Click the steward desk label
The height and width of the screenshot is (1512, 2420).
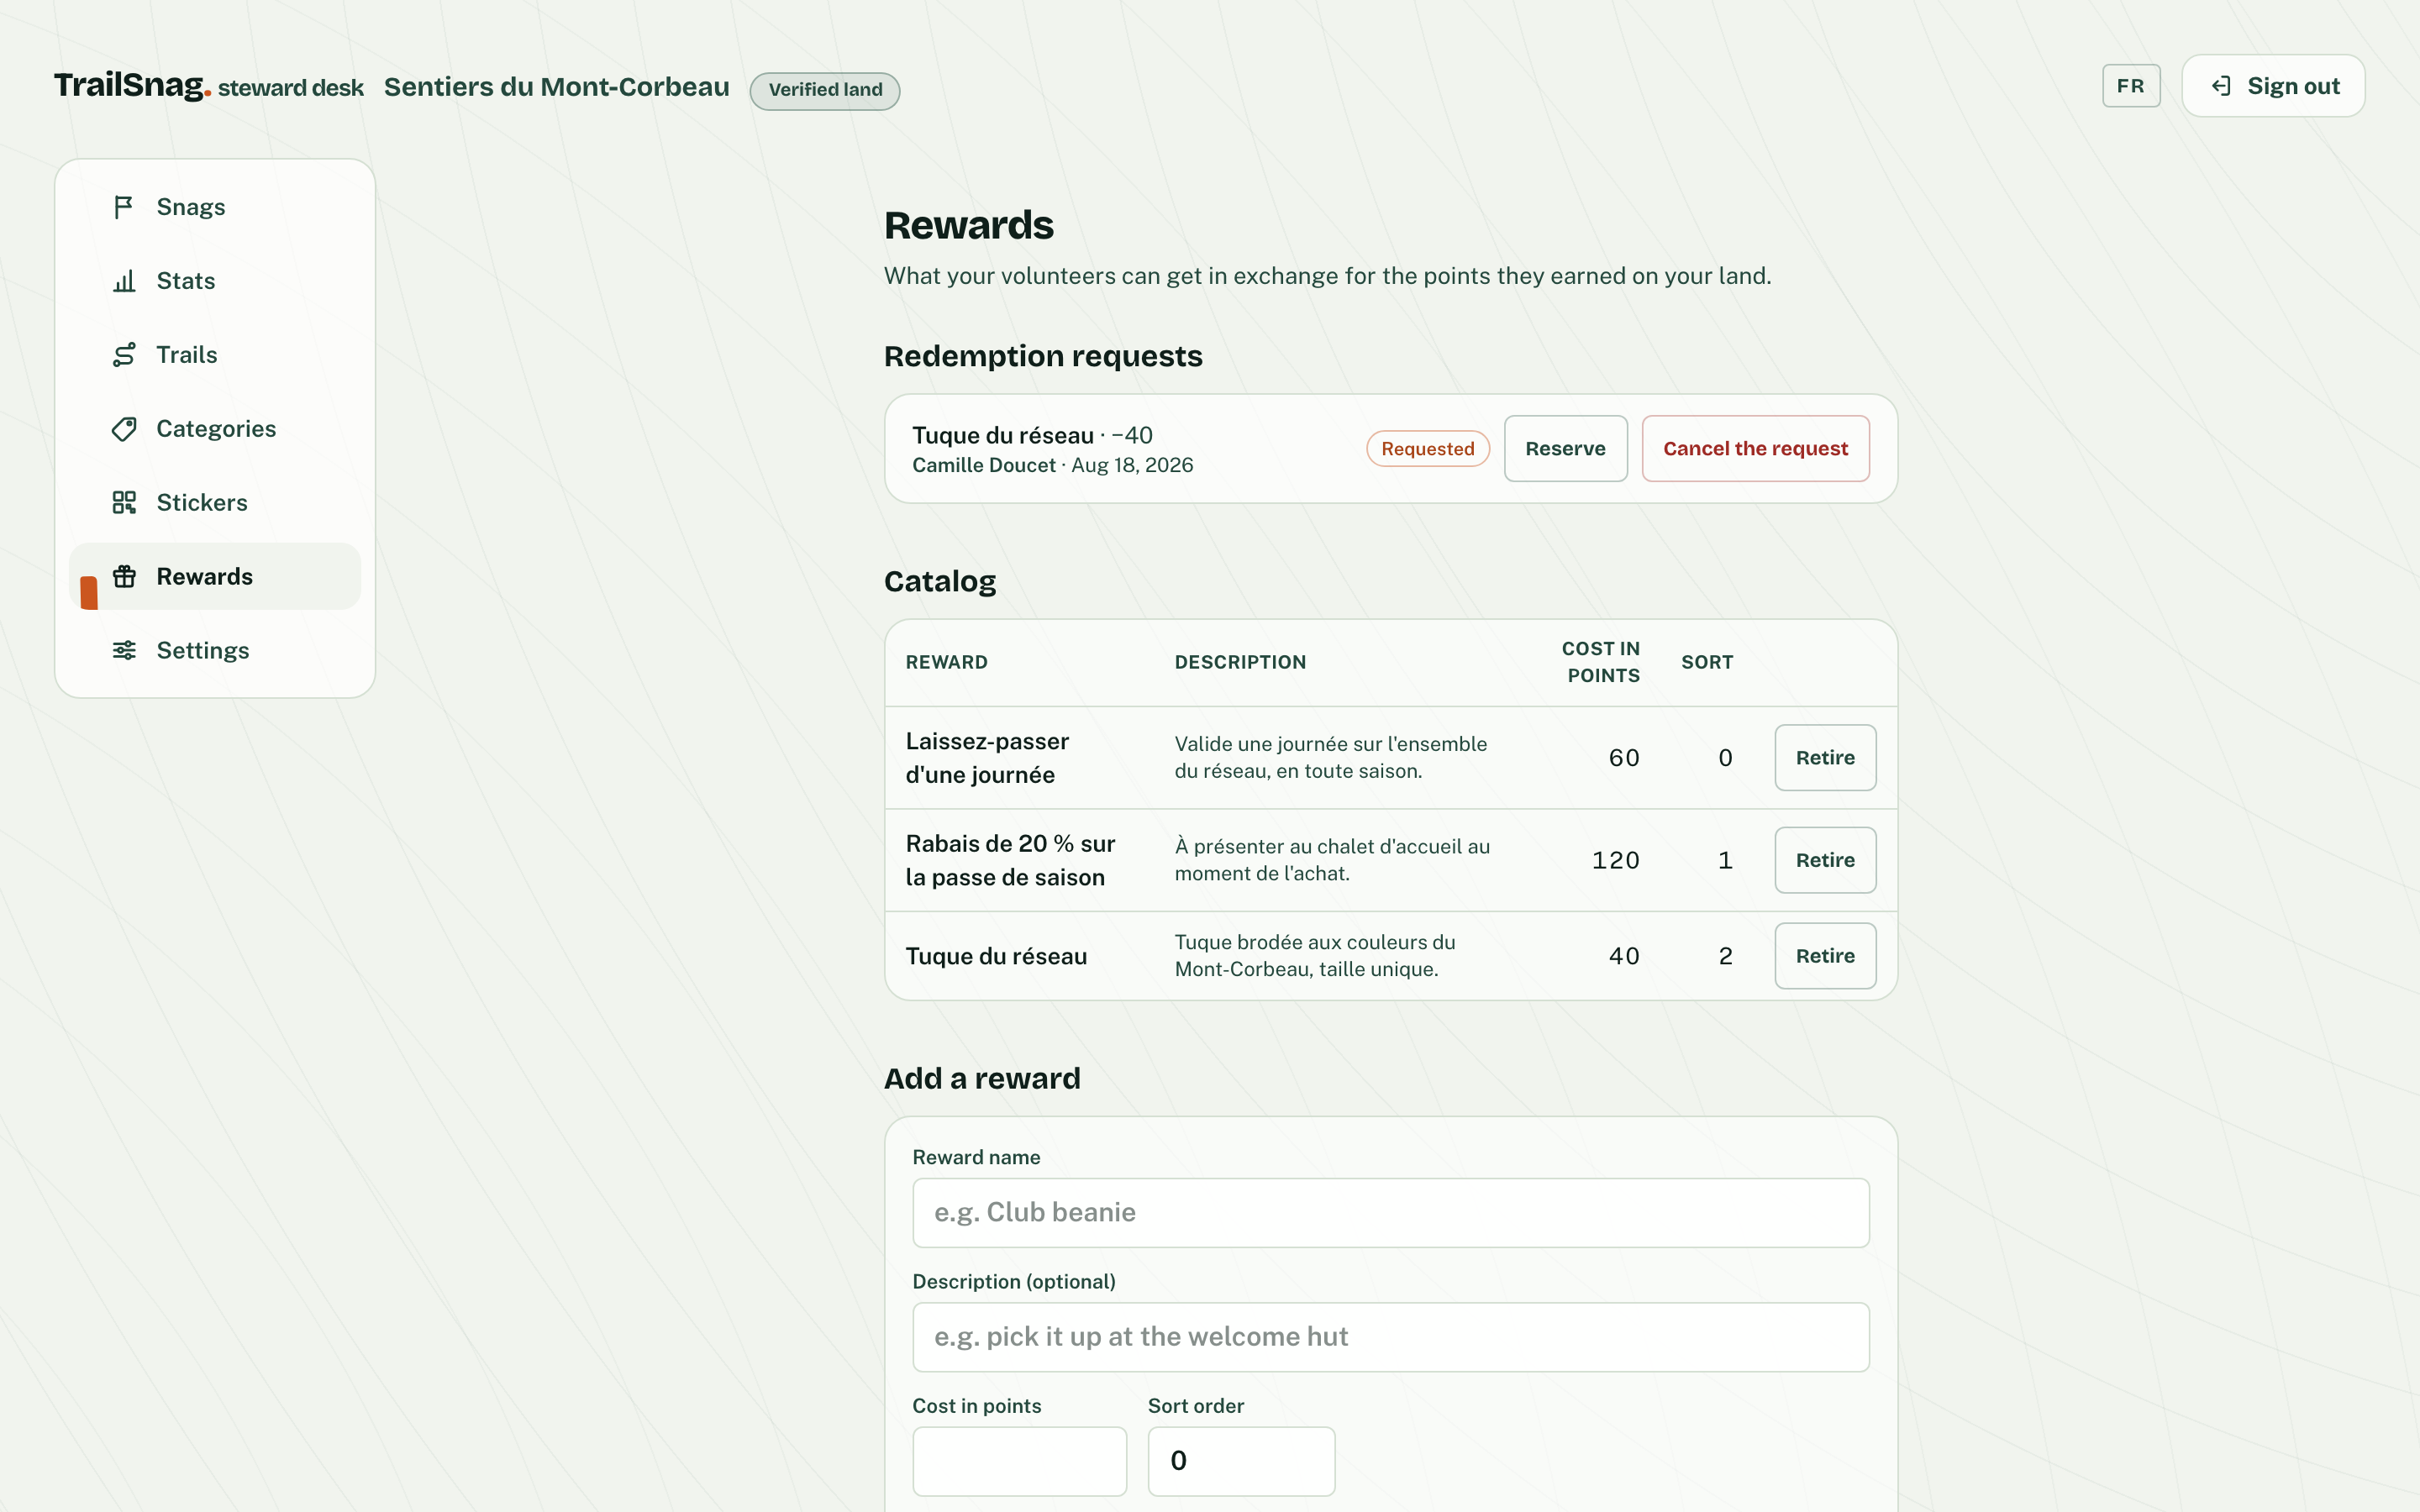coord(290,88)
